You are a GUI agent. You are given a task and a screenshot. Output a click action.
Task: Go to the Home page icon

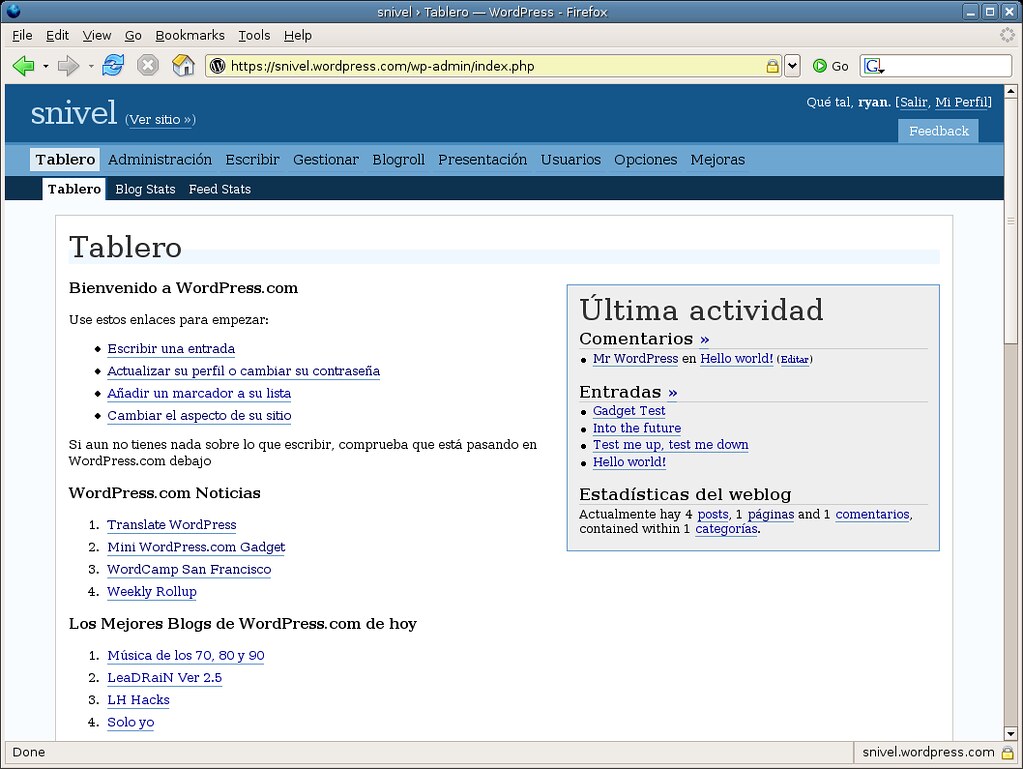coord(183,65)
